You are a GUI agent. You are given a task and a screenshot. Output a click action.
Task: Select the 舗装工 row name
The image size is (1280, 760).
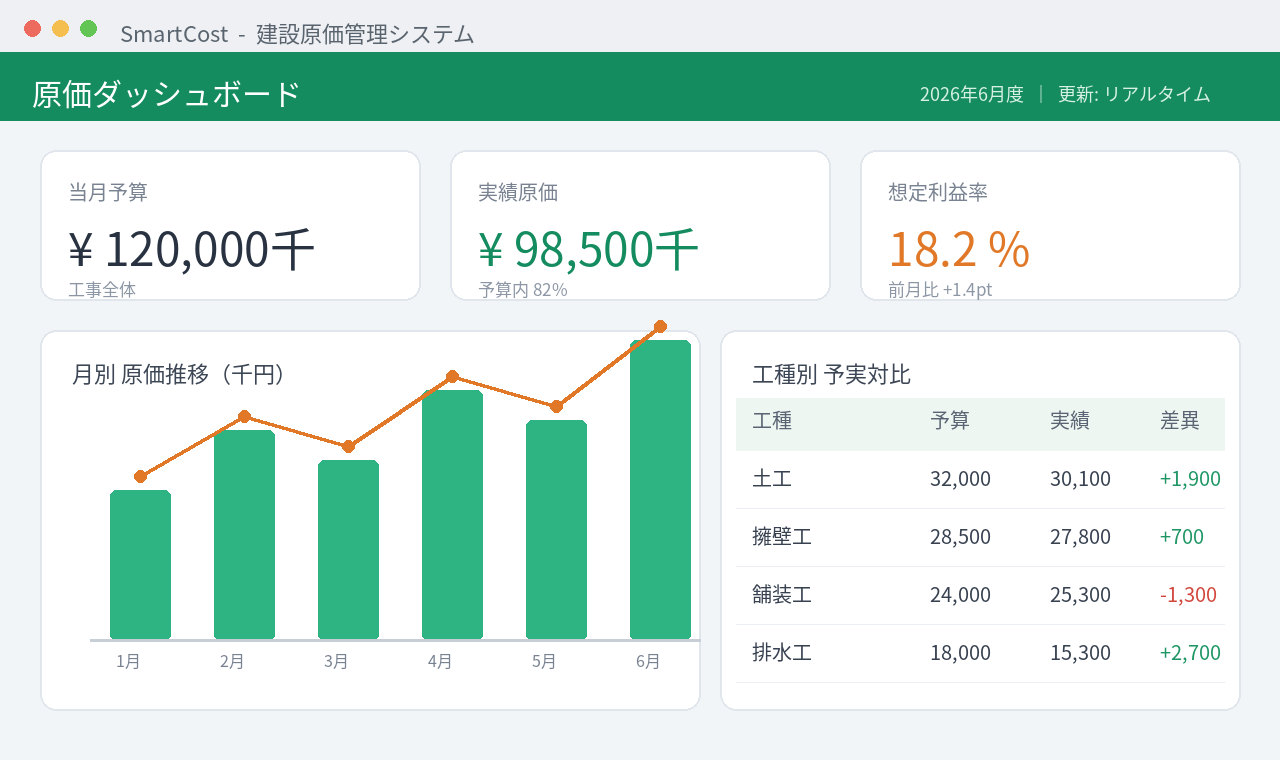click(x=782, y=595)
